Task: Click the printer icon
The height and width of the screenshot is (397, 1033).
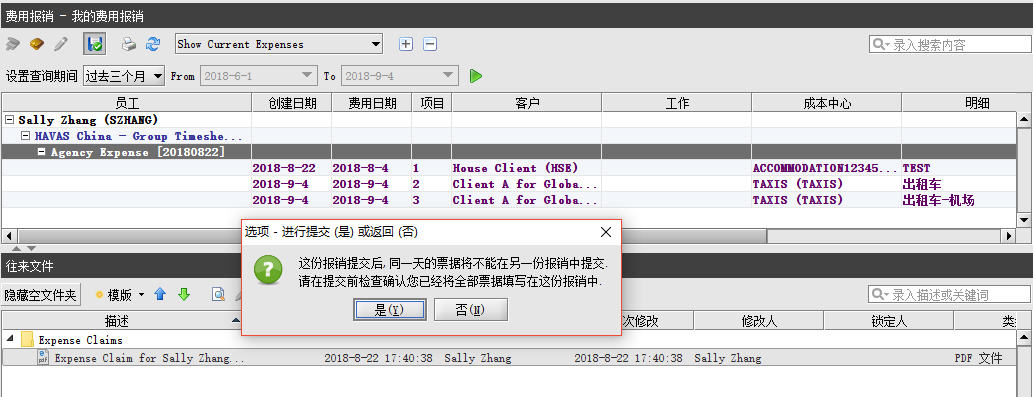Action: click(x=129, y=44)
